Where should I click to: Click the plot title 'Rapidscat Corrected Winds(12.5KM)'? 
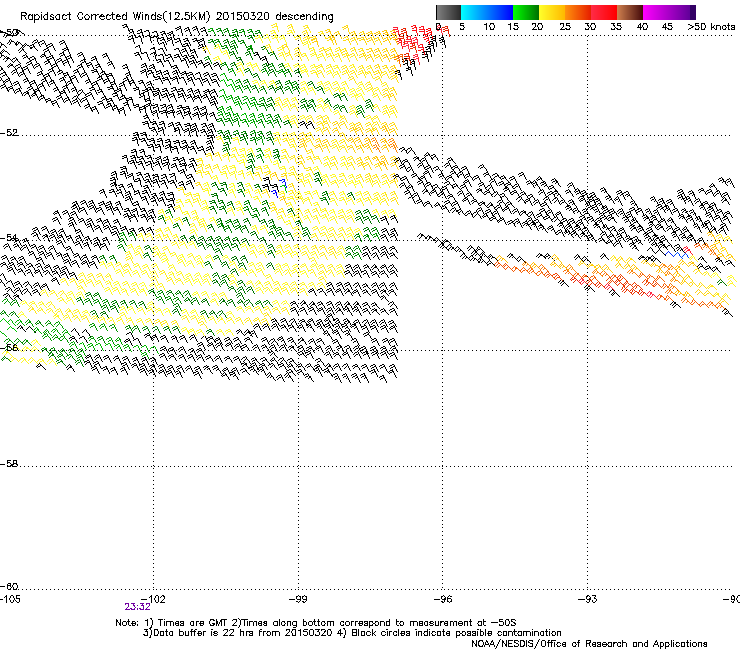(x=115, y=17)
